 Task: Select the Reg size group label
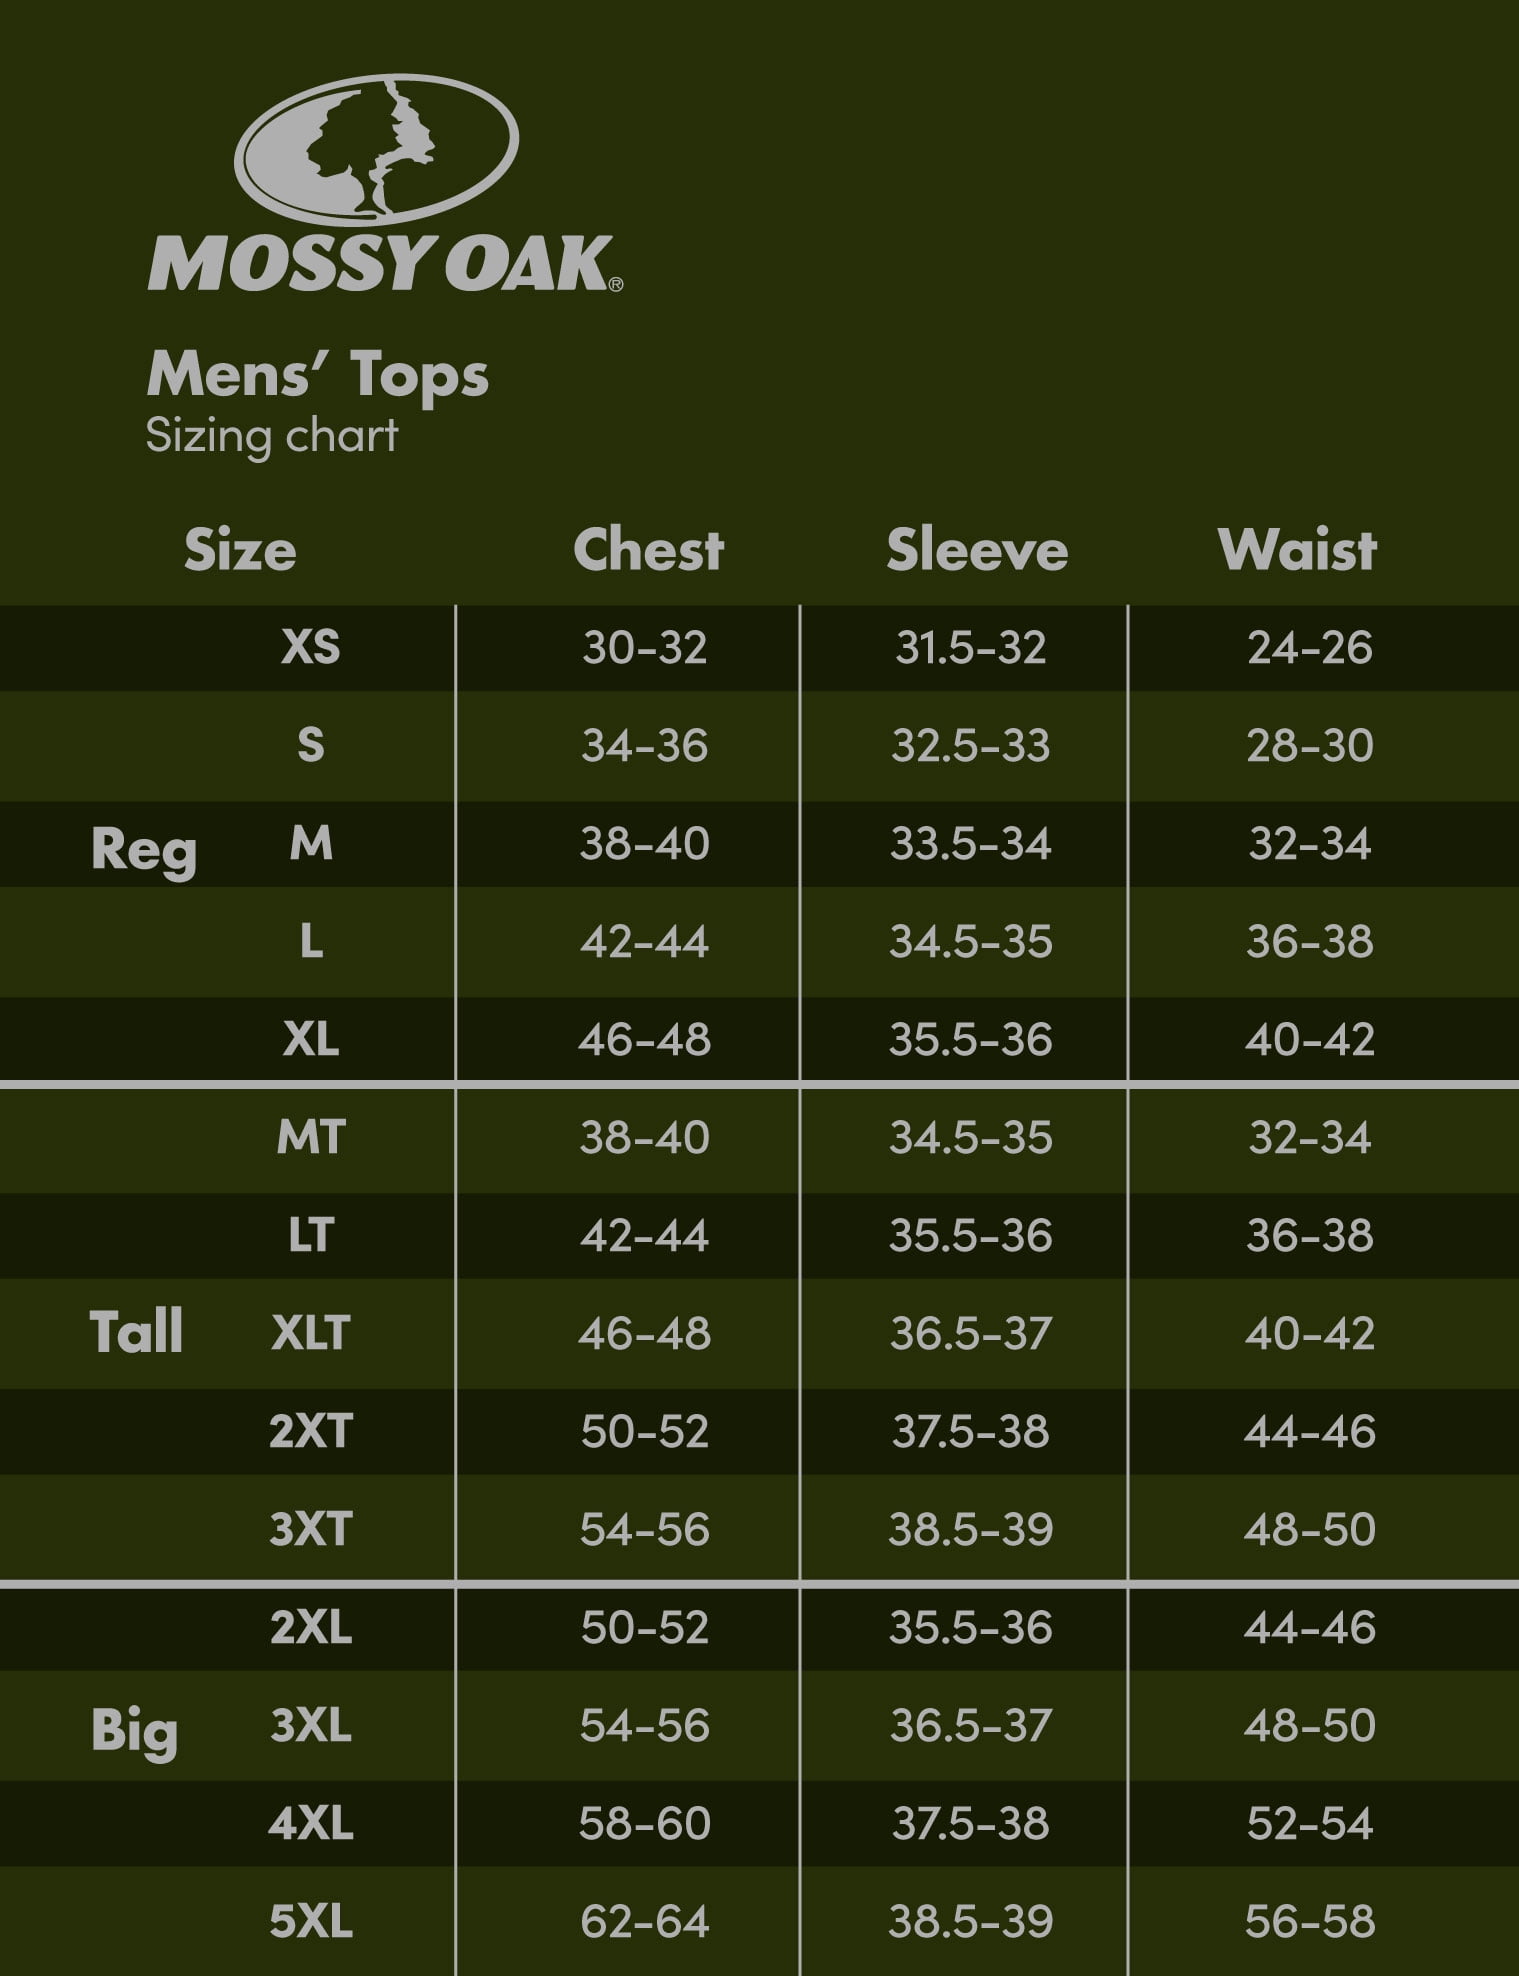(144, 852)
